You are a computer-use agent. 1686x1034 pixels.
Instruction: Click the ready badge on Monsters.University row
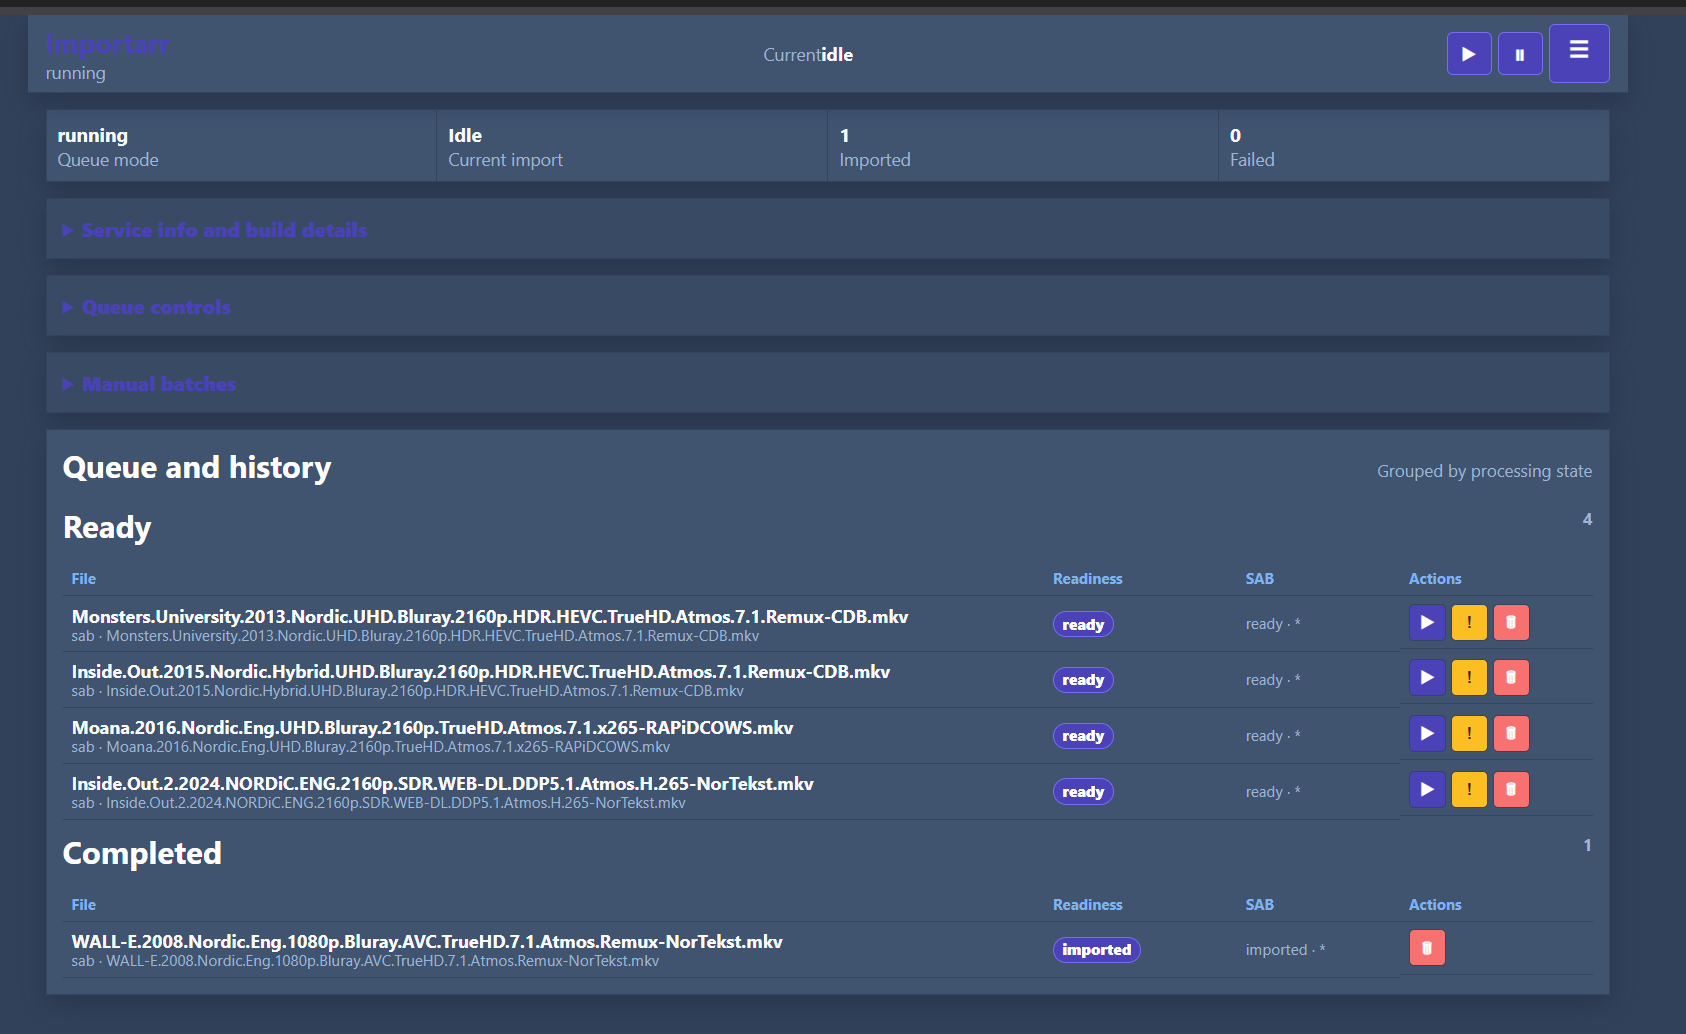(1083, 625)
